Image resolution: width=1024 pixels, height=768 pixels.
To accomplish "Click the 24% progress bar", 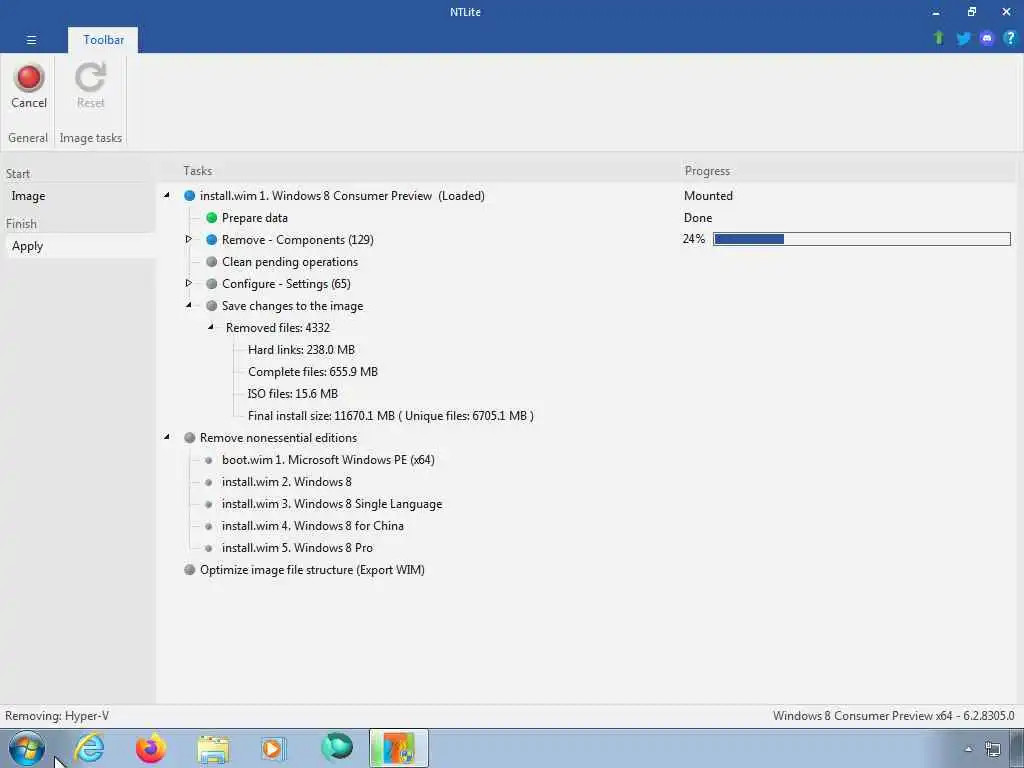I will tap(862, 239).
